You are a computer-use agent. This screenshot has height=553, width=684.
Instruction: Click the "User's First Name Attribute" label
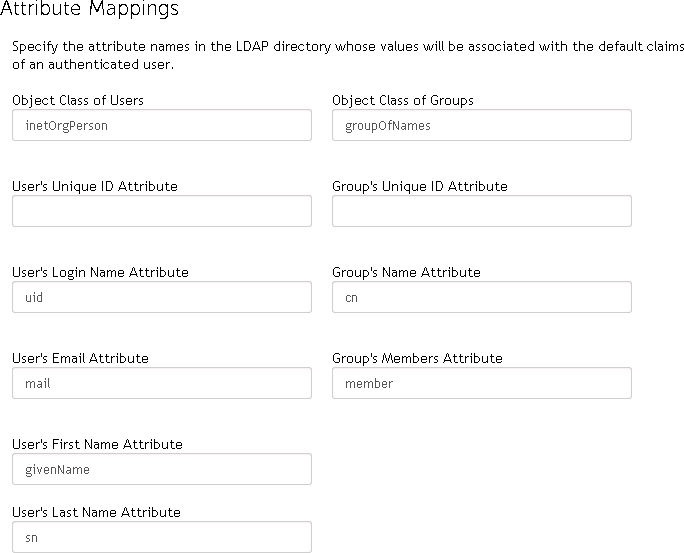[97, 444]
